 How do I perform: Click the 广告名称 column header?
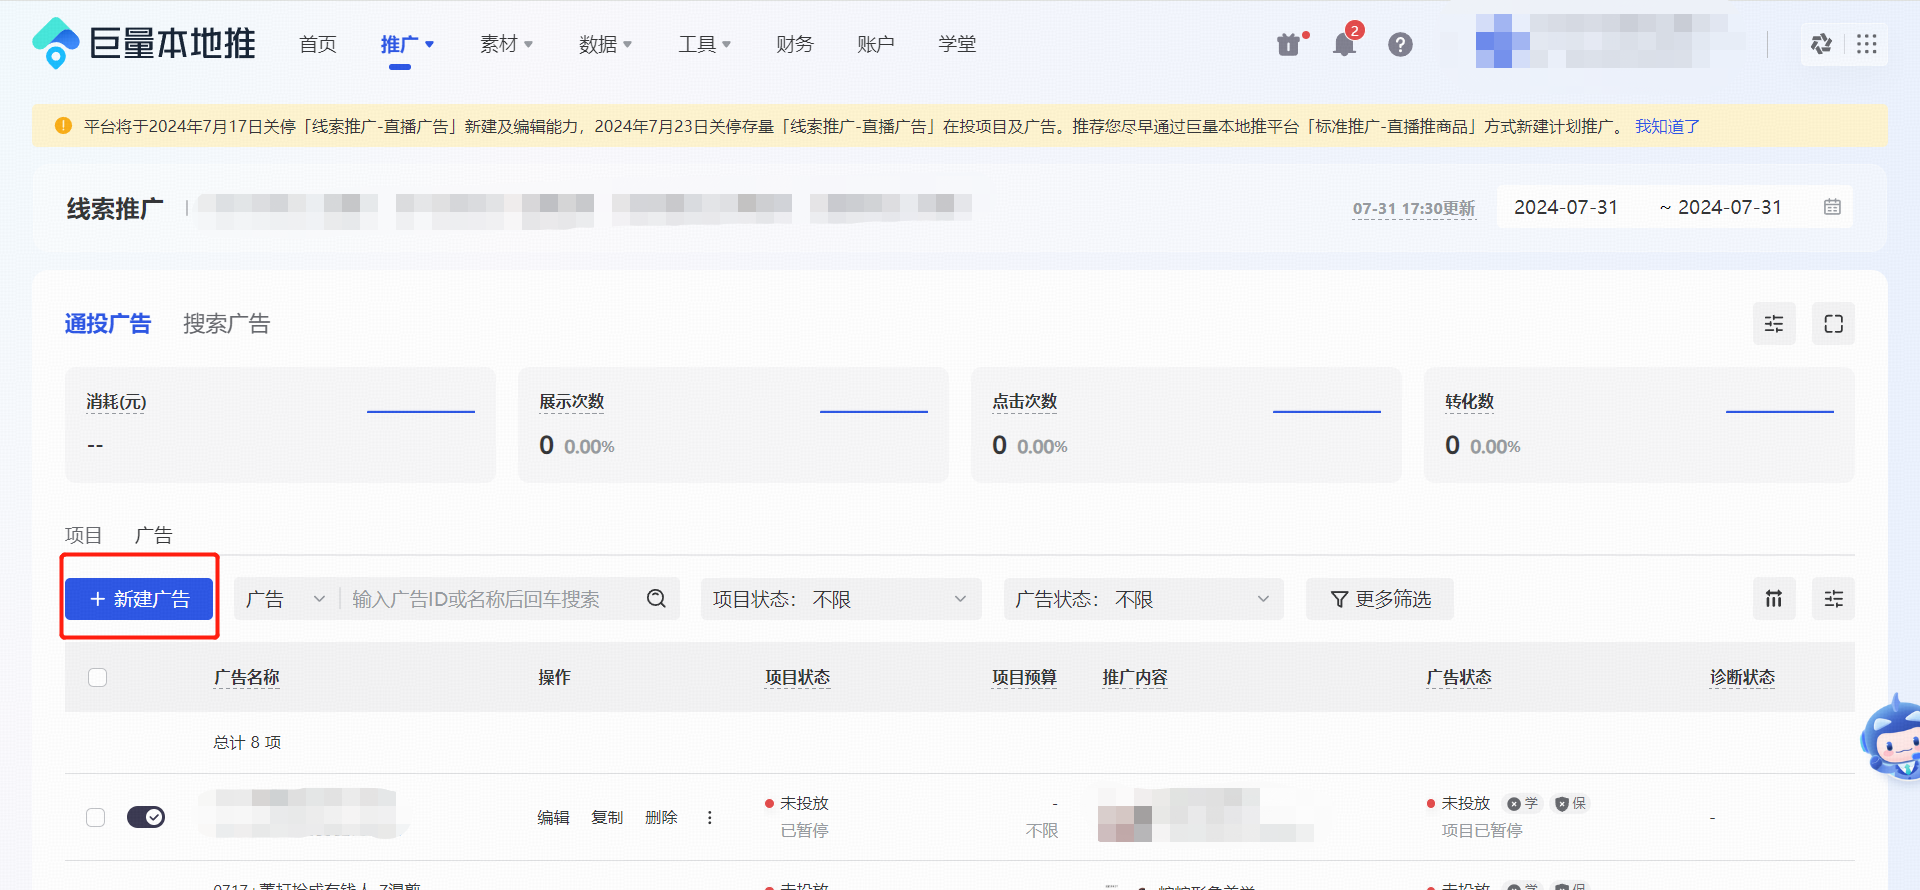[247, 677]
